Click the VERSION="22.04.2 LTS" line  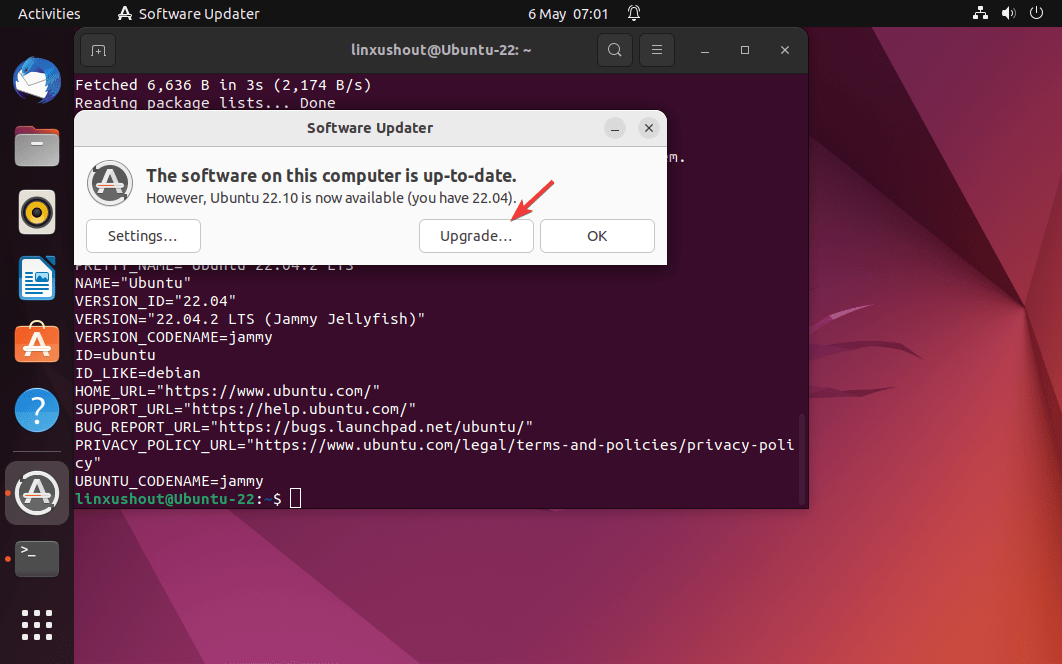(250, 318)
